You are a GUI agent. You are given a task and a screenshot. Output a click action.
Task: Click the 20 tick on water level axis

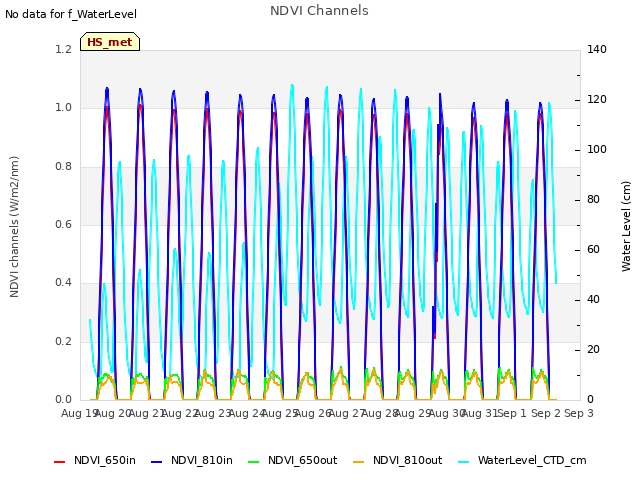coord(593,349)
